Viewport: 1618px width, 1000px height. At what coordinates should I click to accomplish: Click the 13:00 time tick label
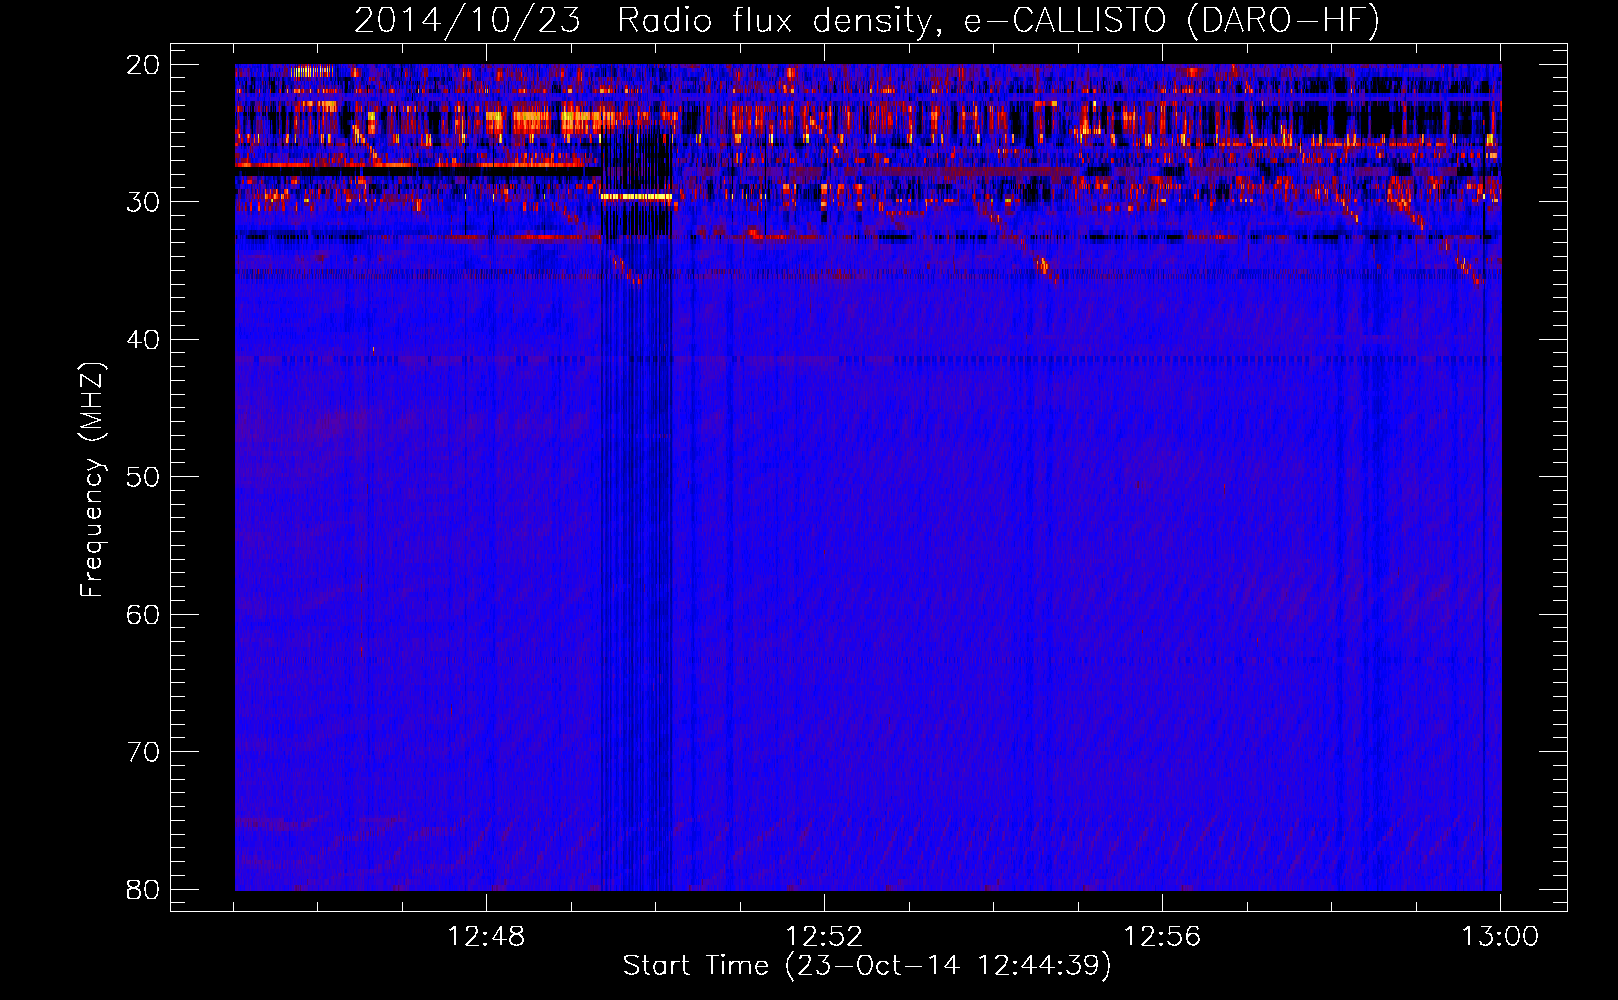pyautogui.click(x=1500, y=937)
